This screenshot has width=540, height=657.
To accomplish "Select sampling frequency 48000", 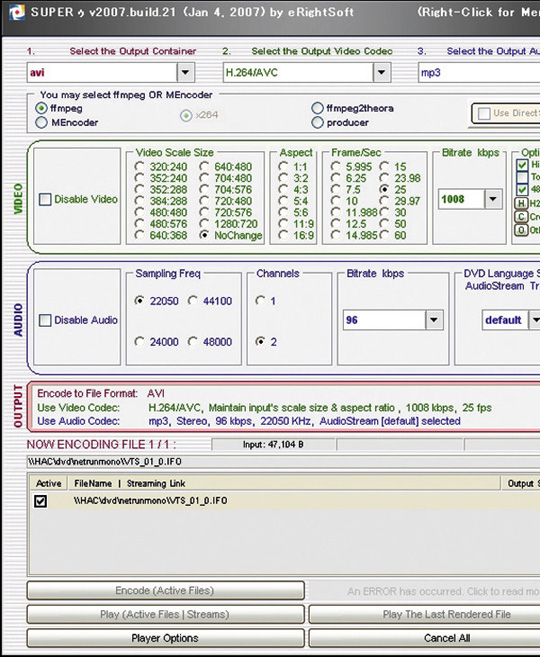I will [x=193, y=342].
